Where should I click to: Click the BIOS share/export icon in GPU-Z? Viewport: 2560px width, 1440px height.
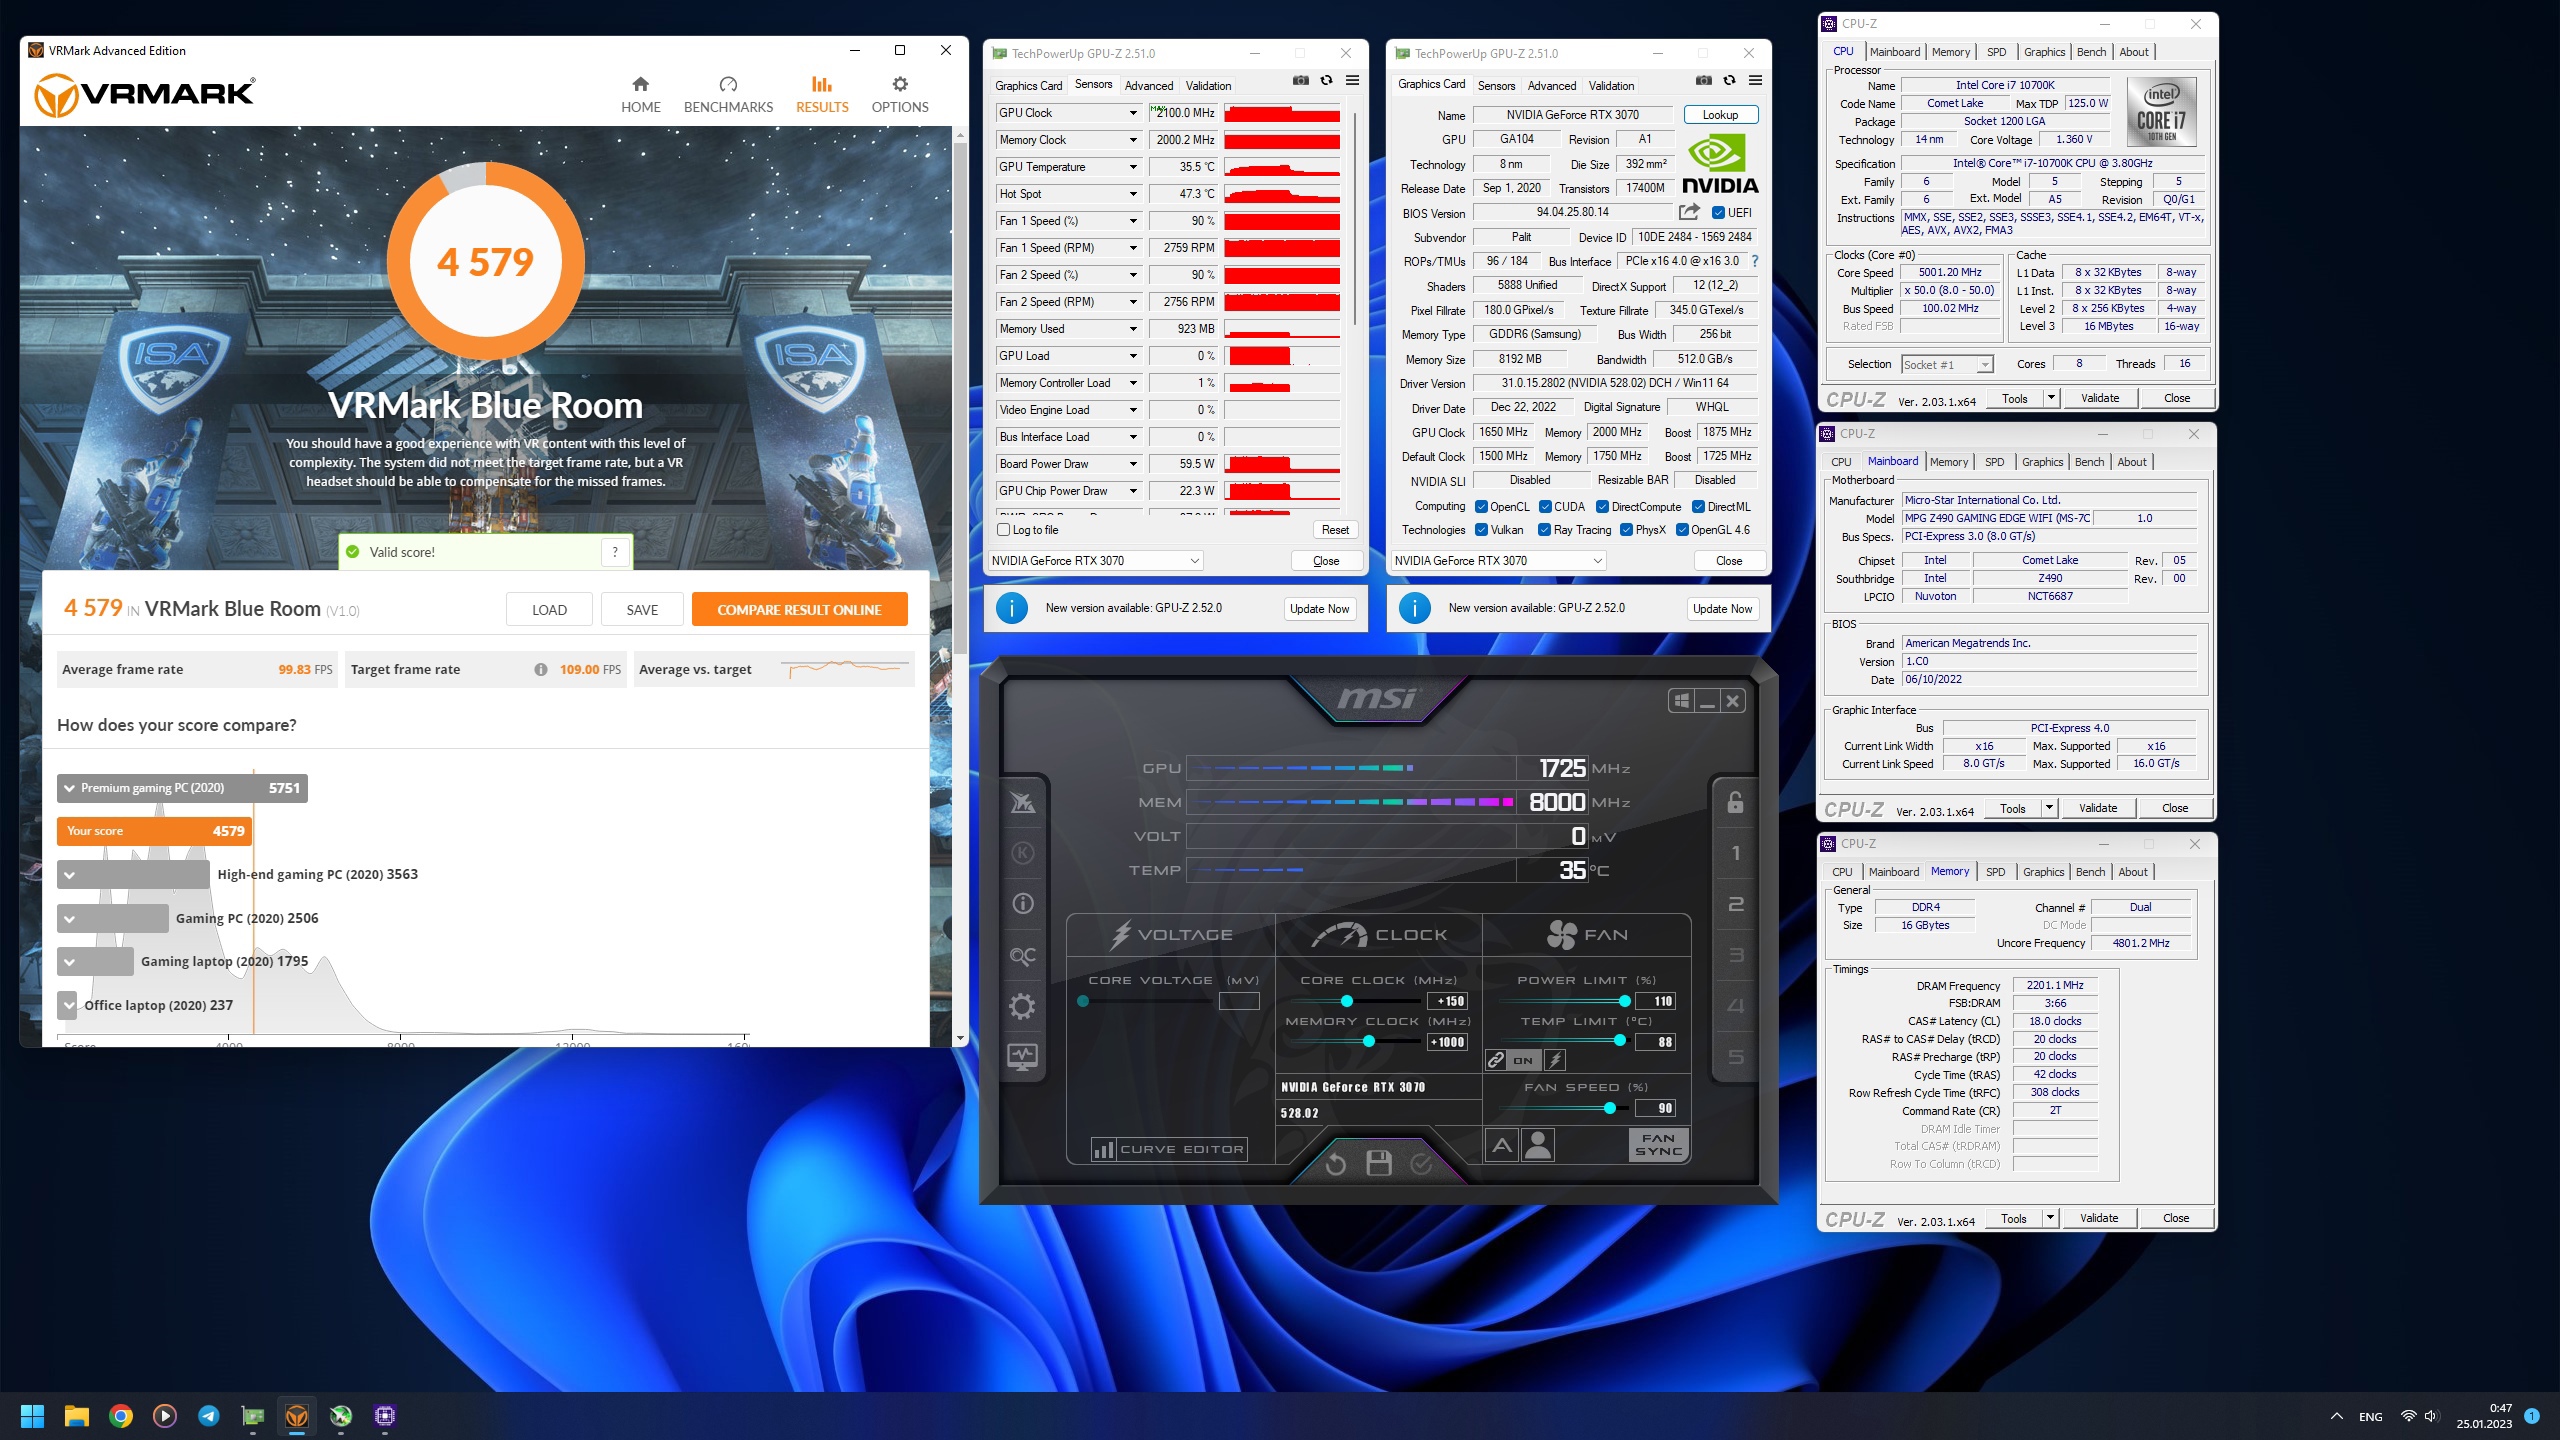click(x=1689, y=212)
